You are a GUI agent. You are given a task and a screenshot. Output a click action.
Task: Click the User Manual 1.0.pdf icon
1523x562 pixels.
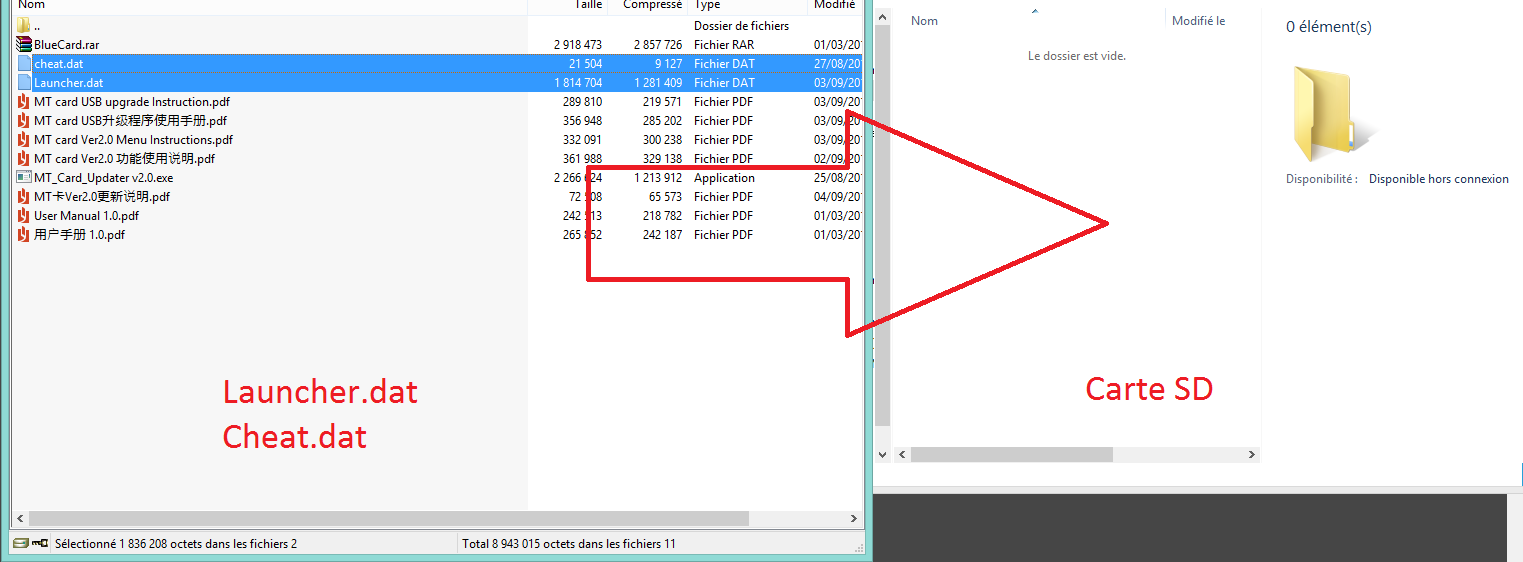pyautogui.click(x=24, y=216)
